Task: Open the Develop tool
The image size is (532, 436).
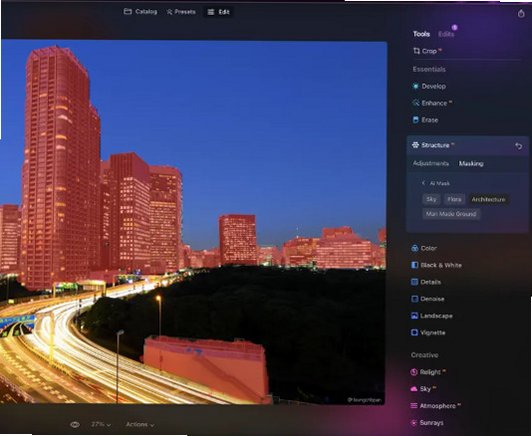Action: (x=429, y=86)
